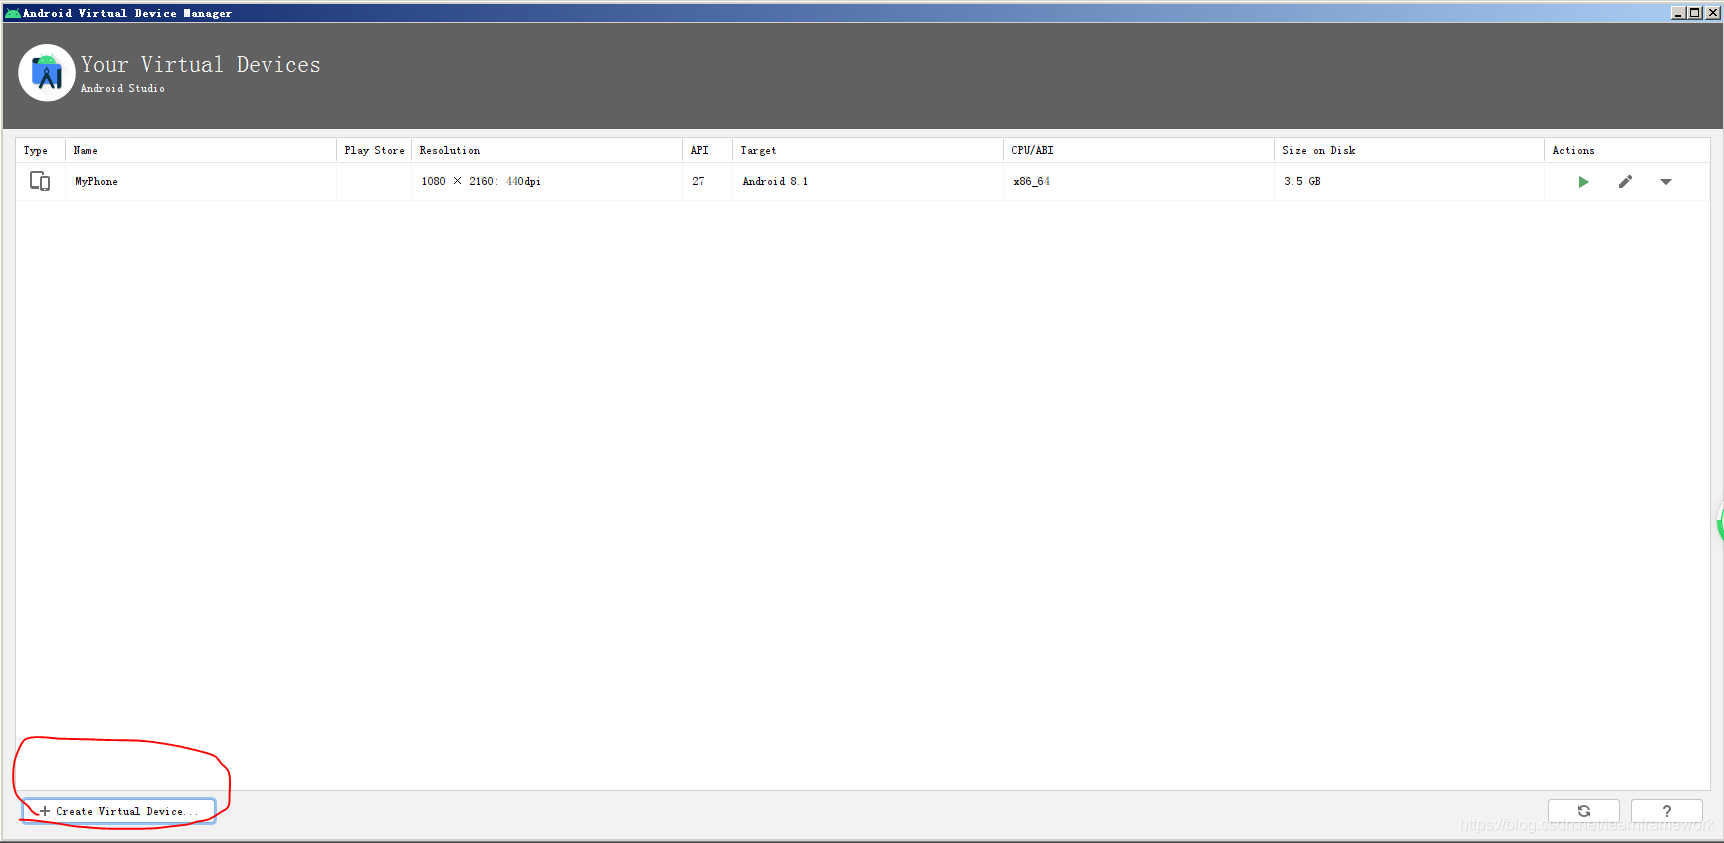The height and width of the screenshot is (843, 1724).
Task: Minimize the AVD Manager window
Action: pos(1678,12)
